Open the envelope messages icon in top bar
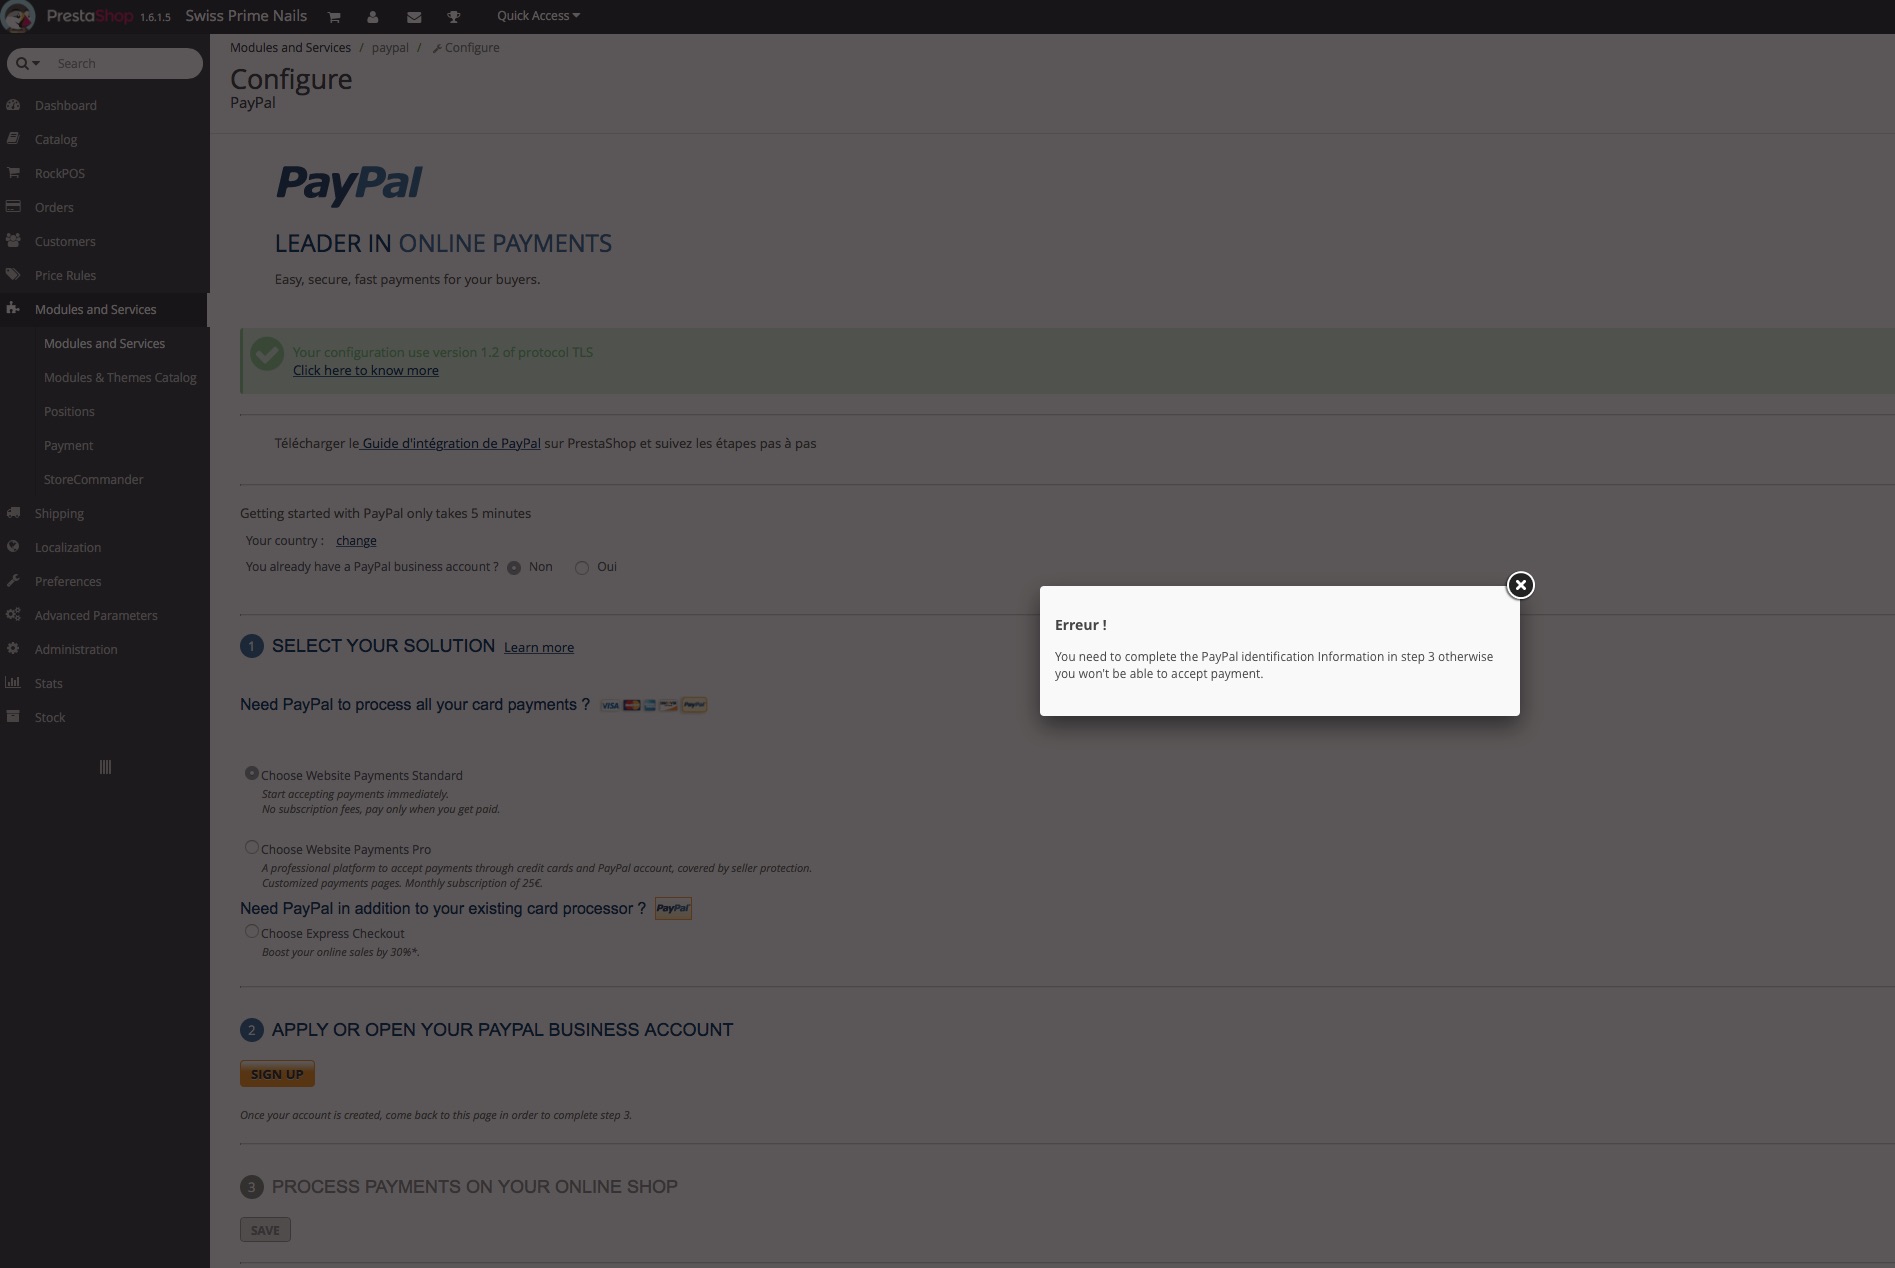Viewport: 1895px width, 1268px height. point(414,17)
